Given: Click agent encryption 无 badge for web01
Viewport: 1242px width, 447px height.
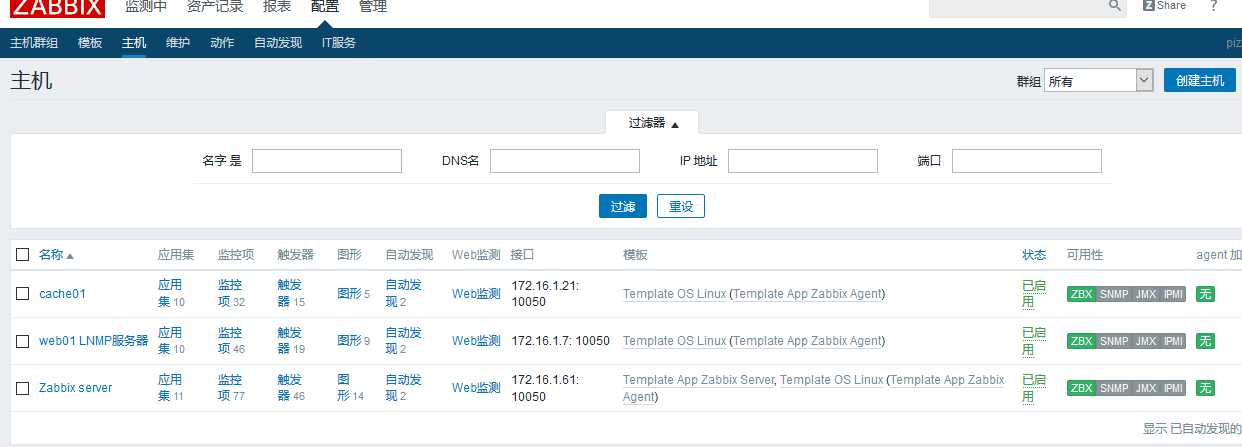Looking at the screenshot, I should [x=1205, y=341].
